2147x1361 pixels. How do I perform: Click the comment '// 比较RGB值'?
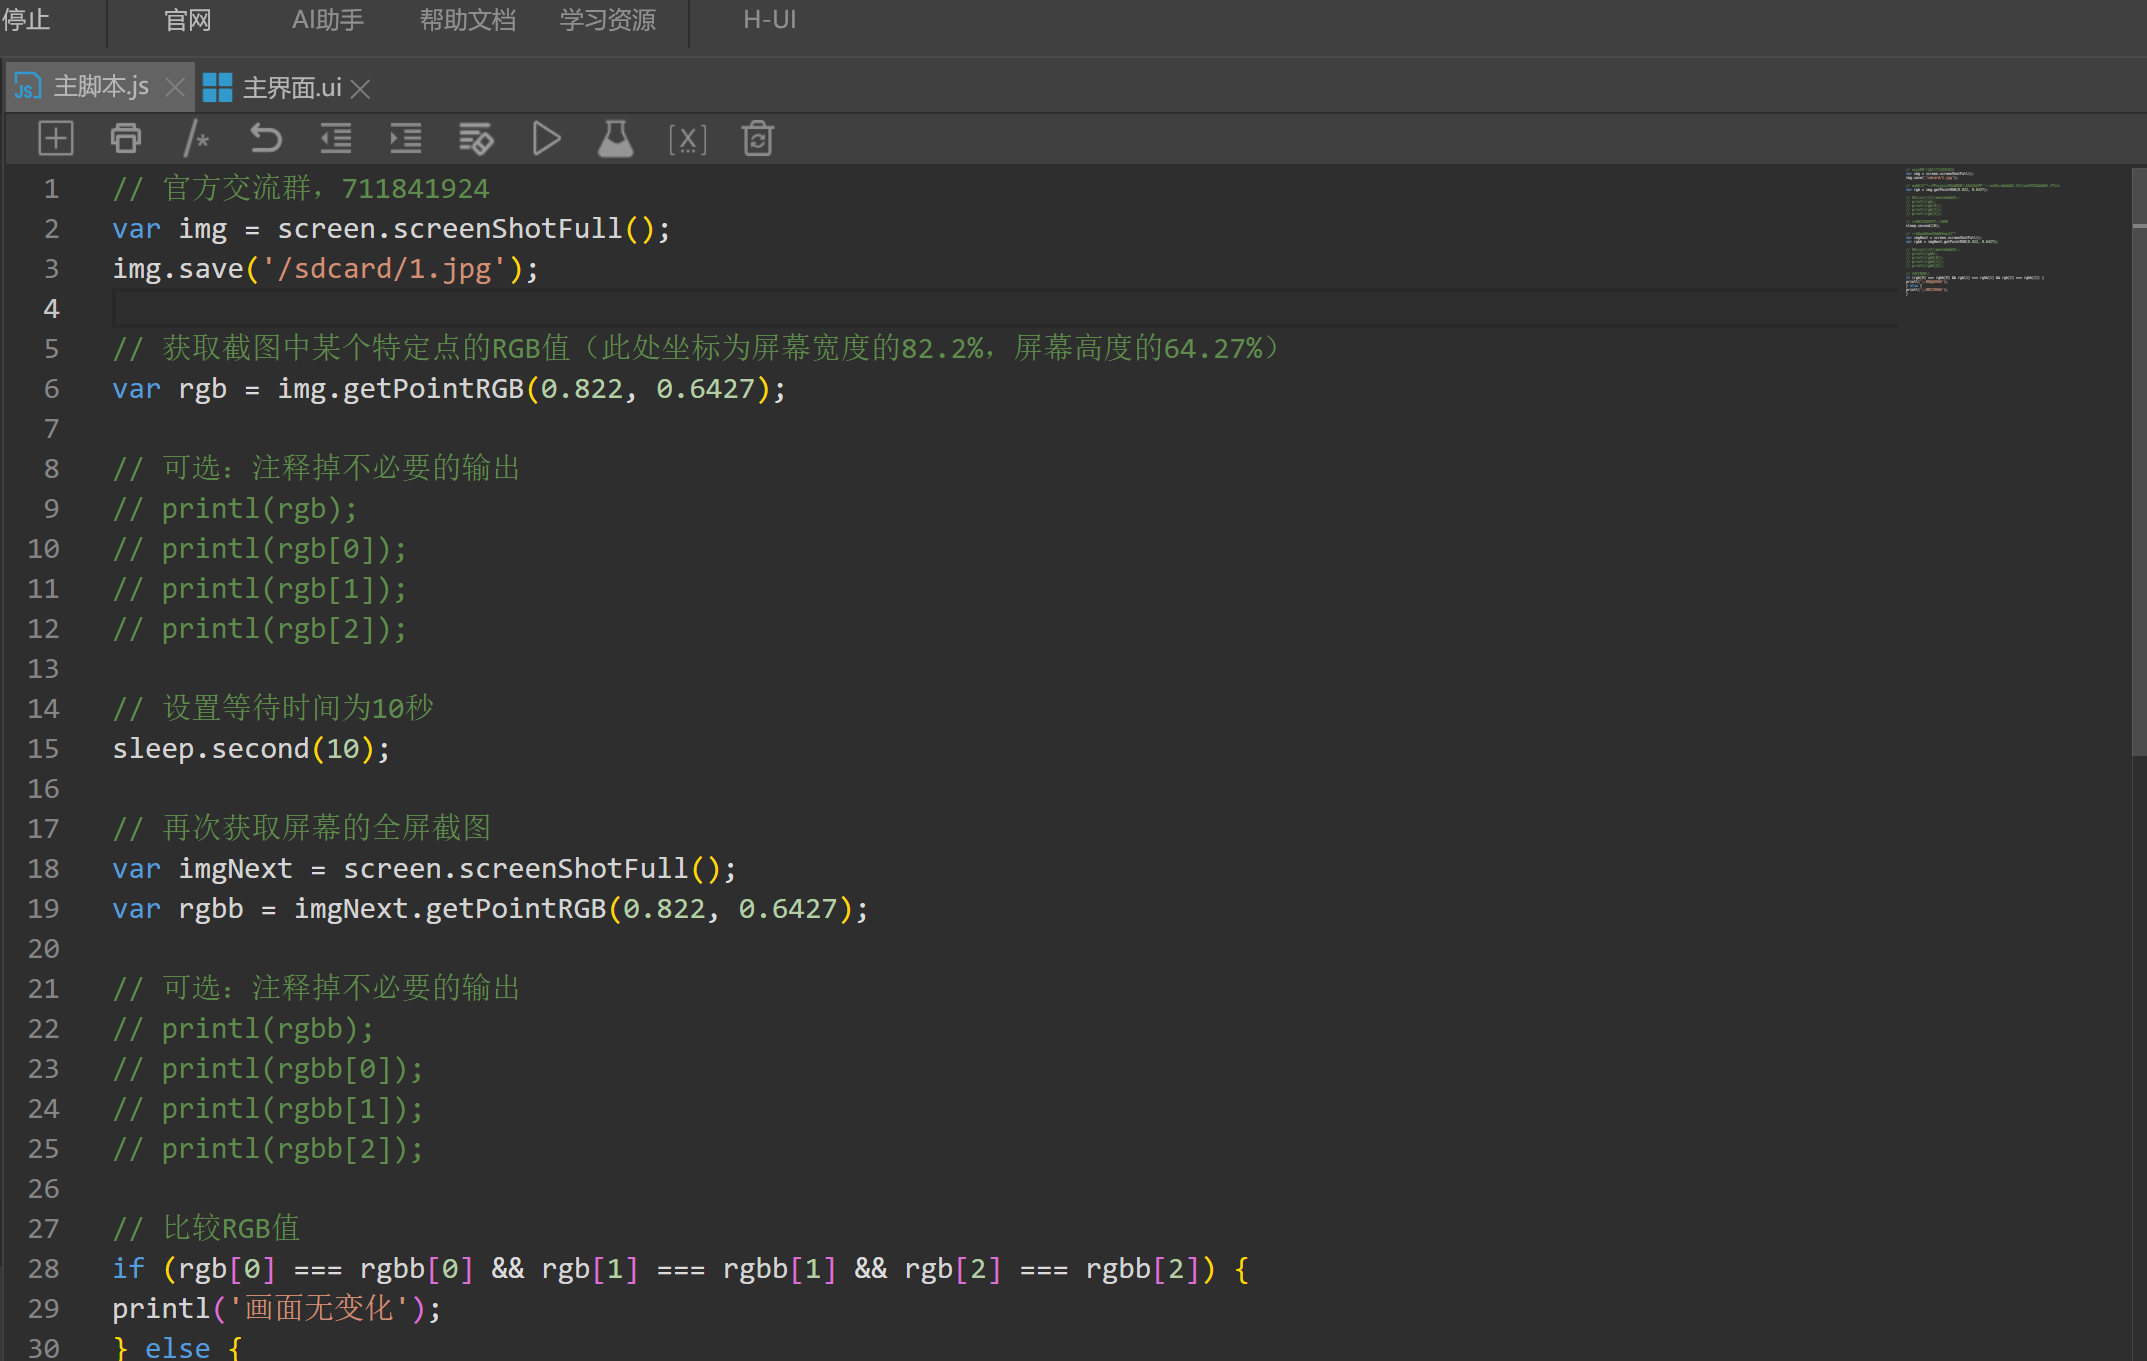[x=206, y=1229]
